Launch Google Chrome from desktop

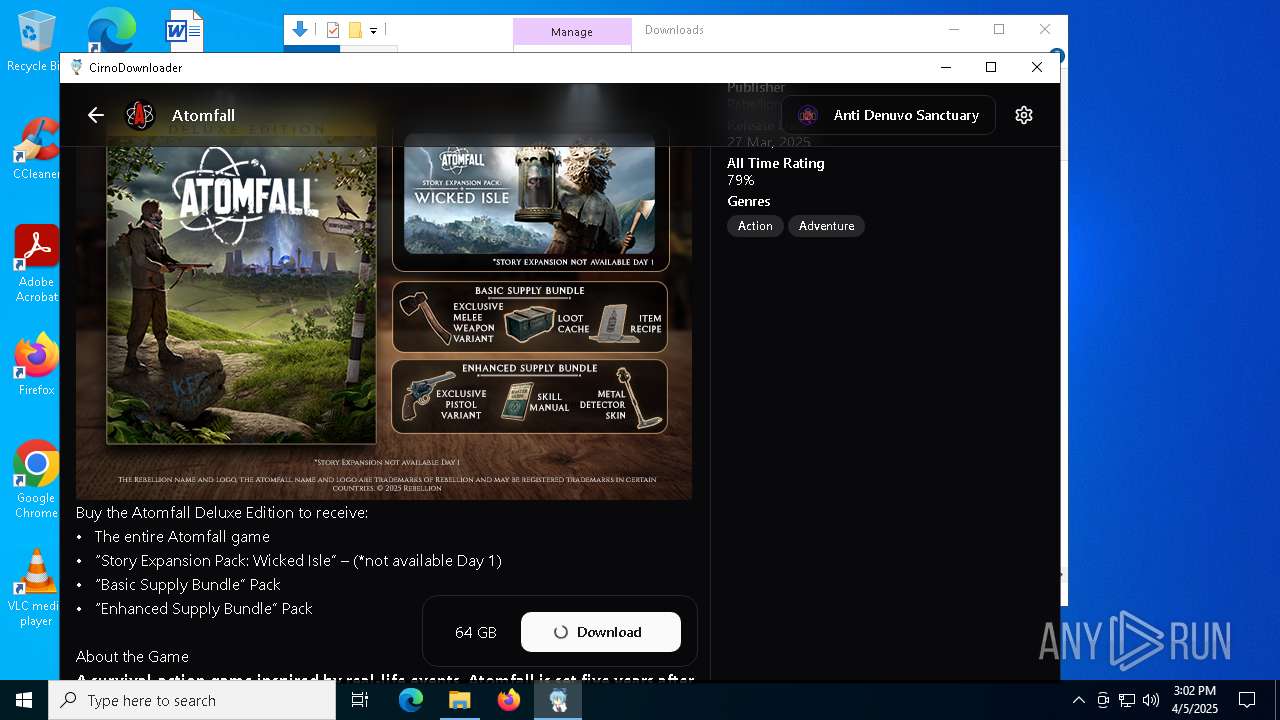pos(36,479)
